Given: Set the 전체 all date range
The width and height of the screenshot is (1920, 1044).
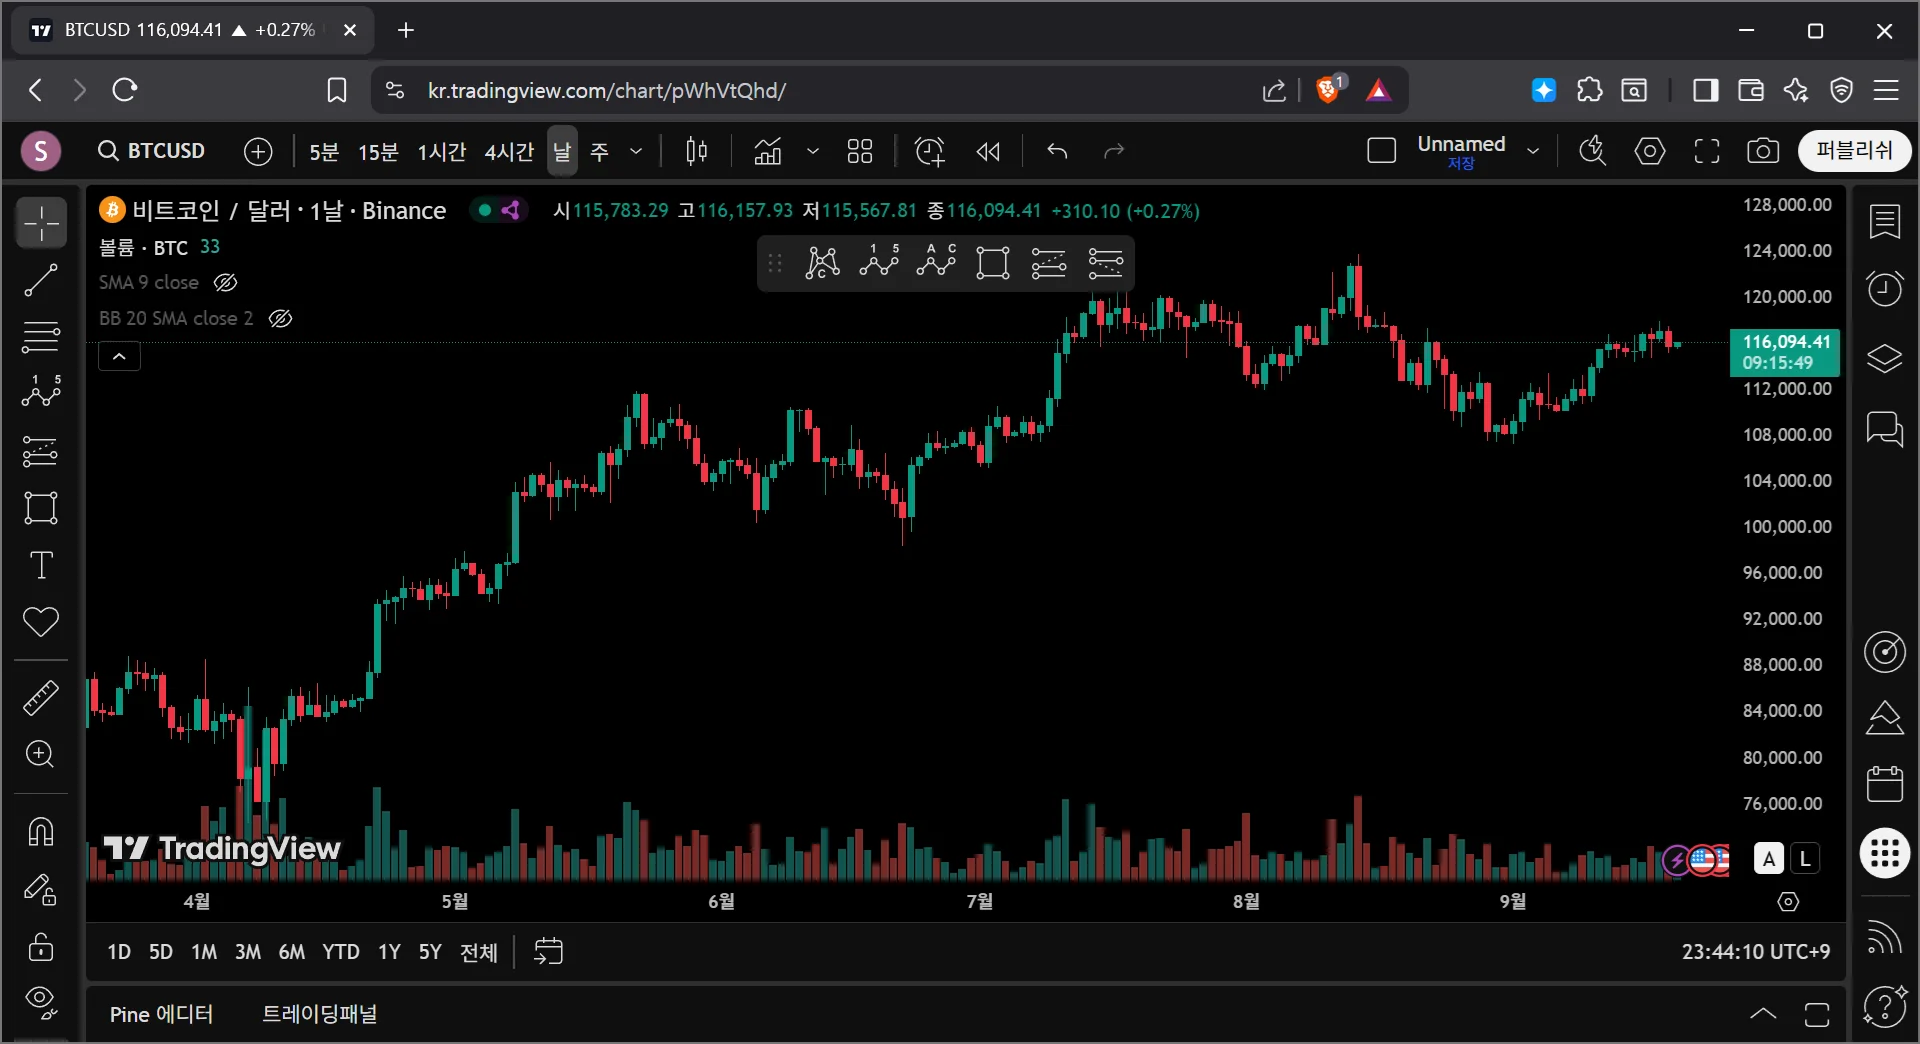Looking at the screenshot, I should tap(479, 952).
